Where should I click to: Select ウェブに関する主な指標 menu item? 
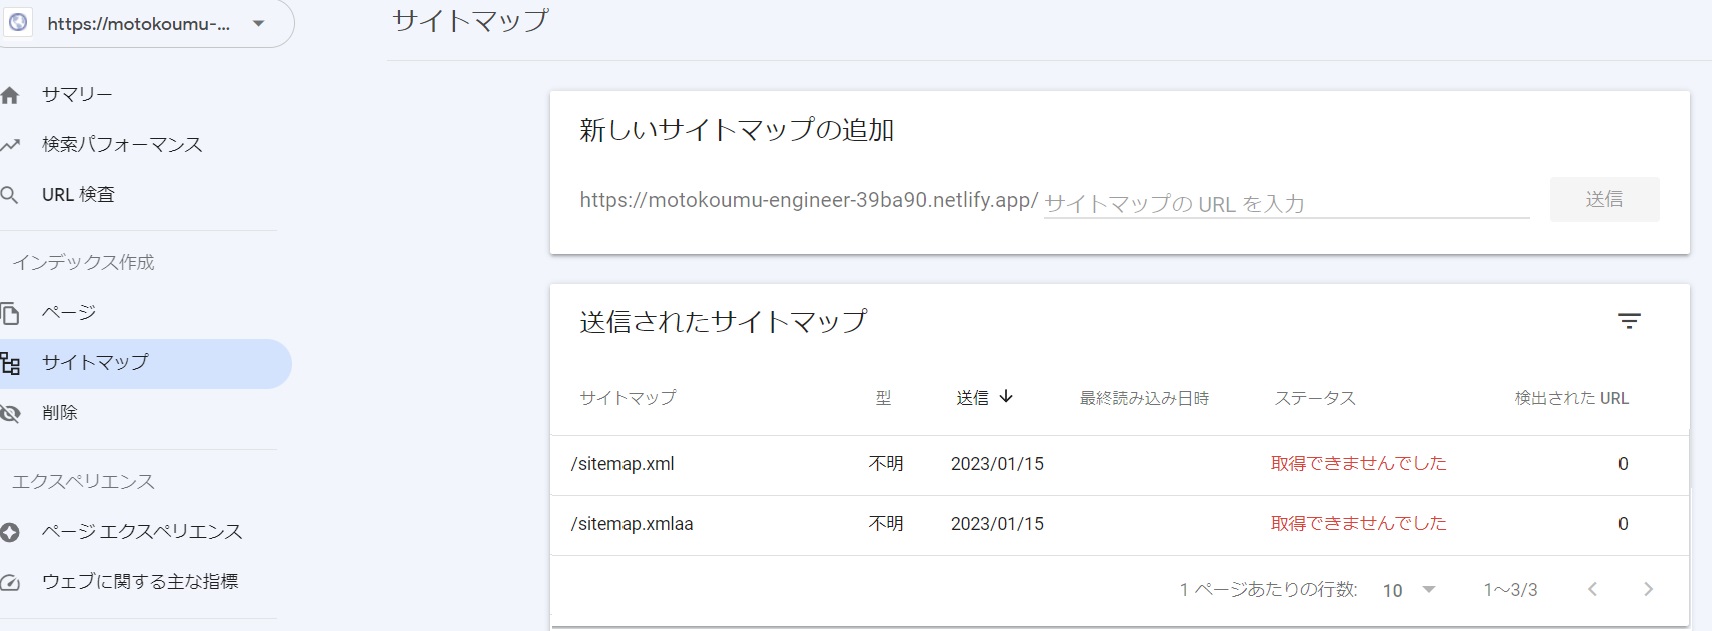coord(140,582)
